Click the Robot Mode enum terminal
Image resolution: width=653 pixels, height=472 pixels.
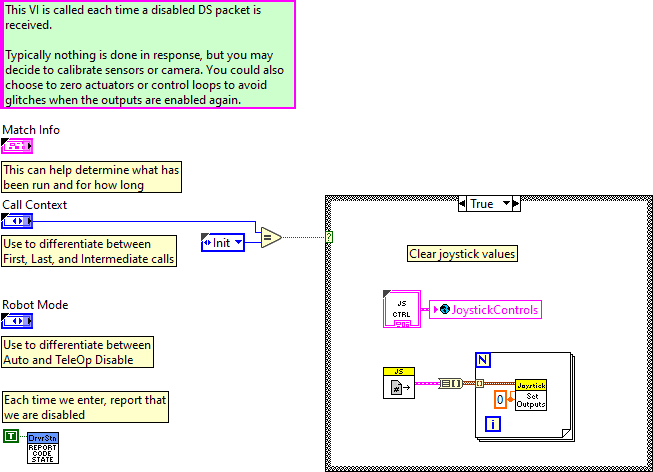[x=17, y=321]
